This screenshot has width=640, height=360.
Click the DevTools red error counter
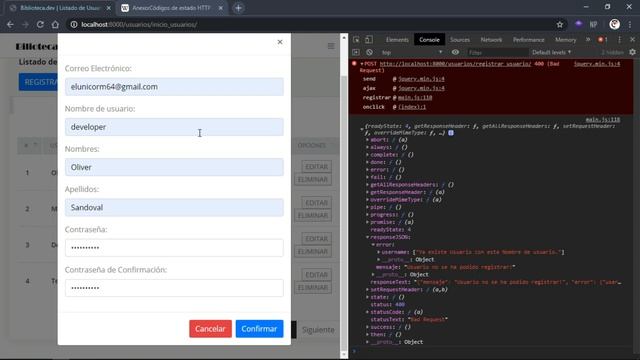[x=602, y=40]
